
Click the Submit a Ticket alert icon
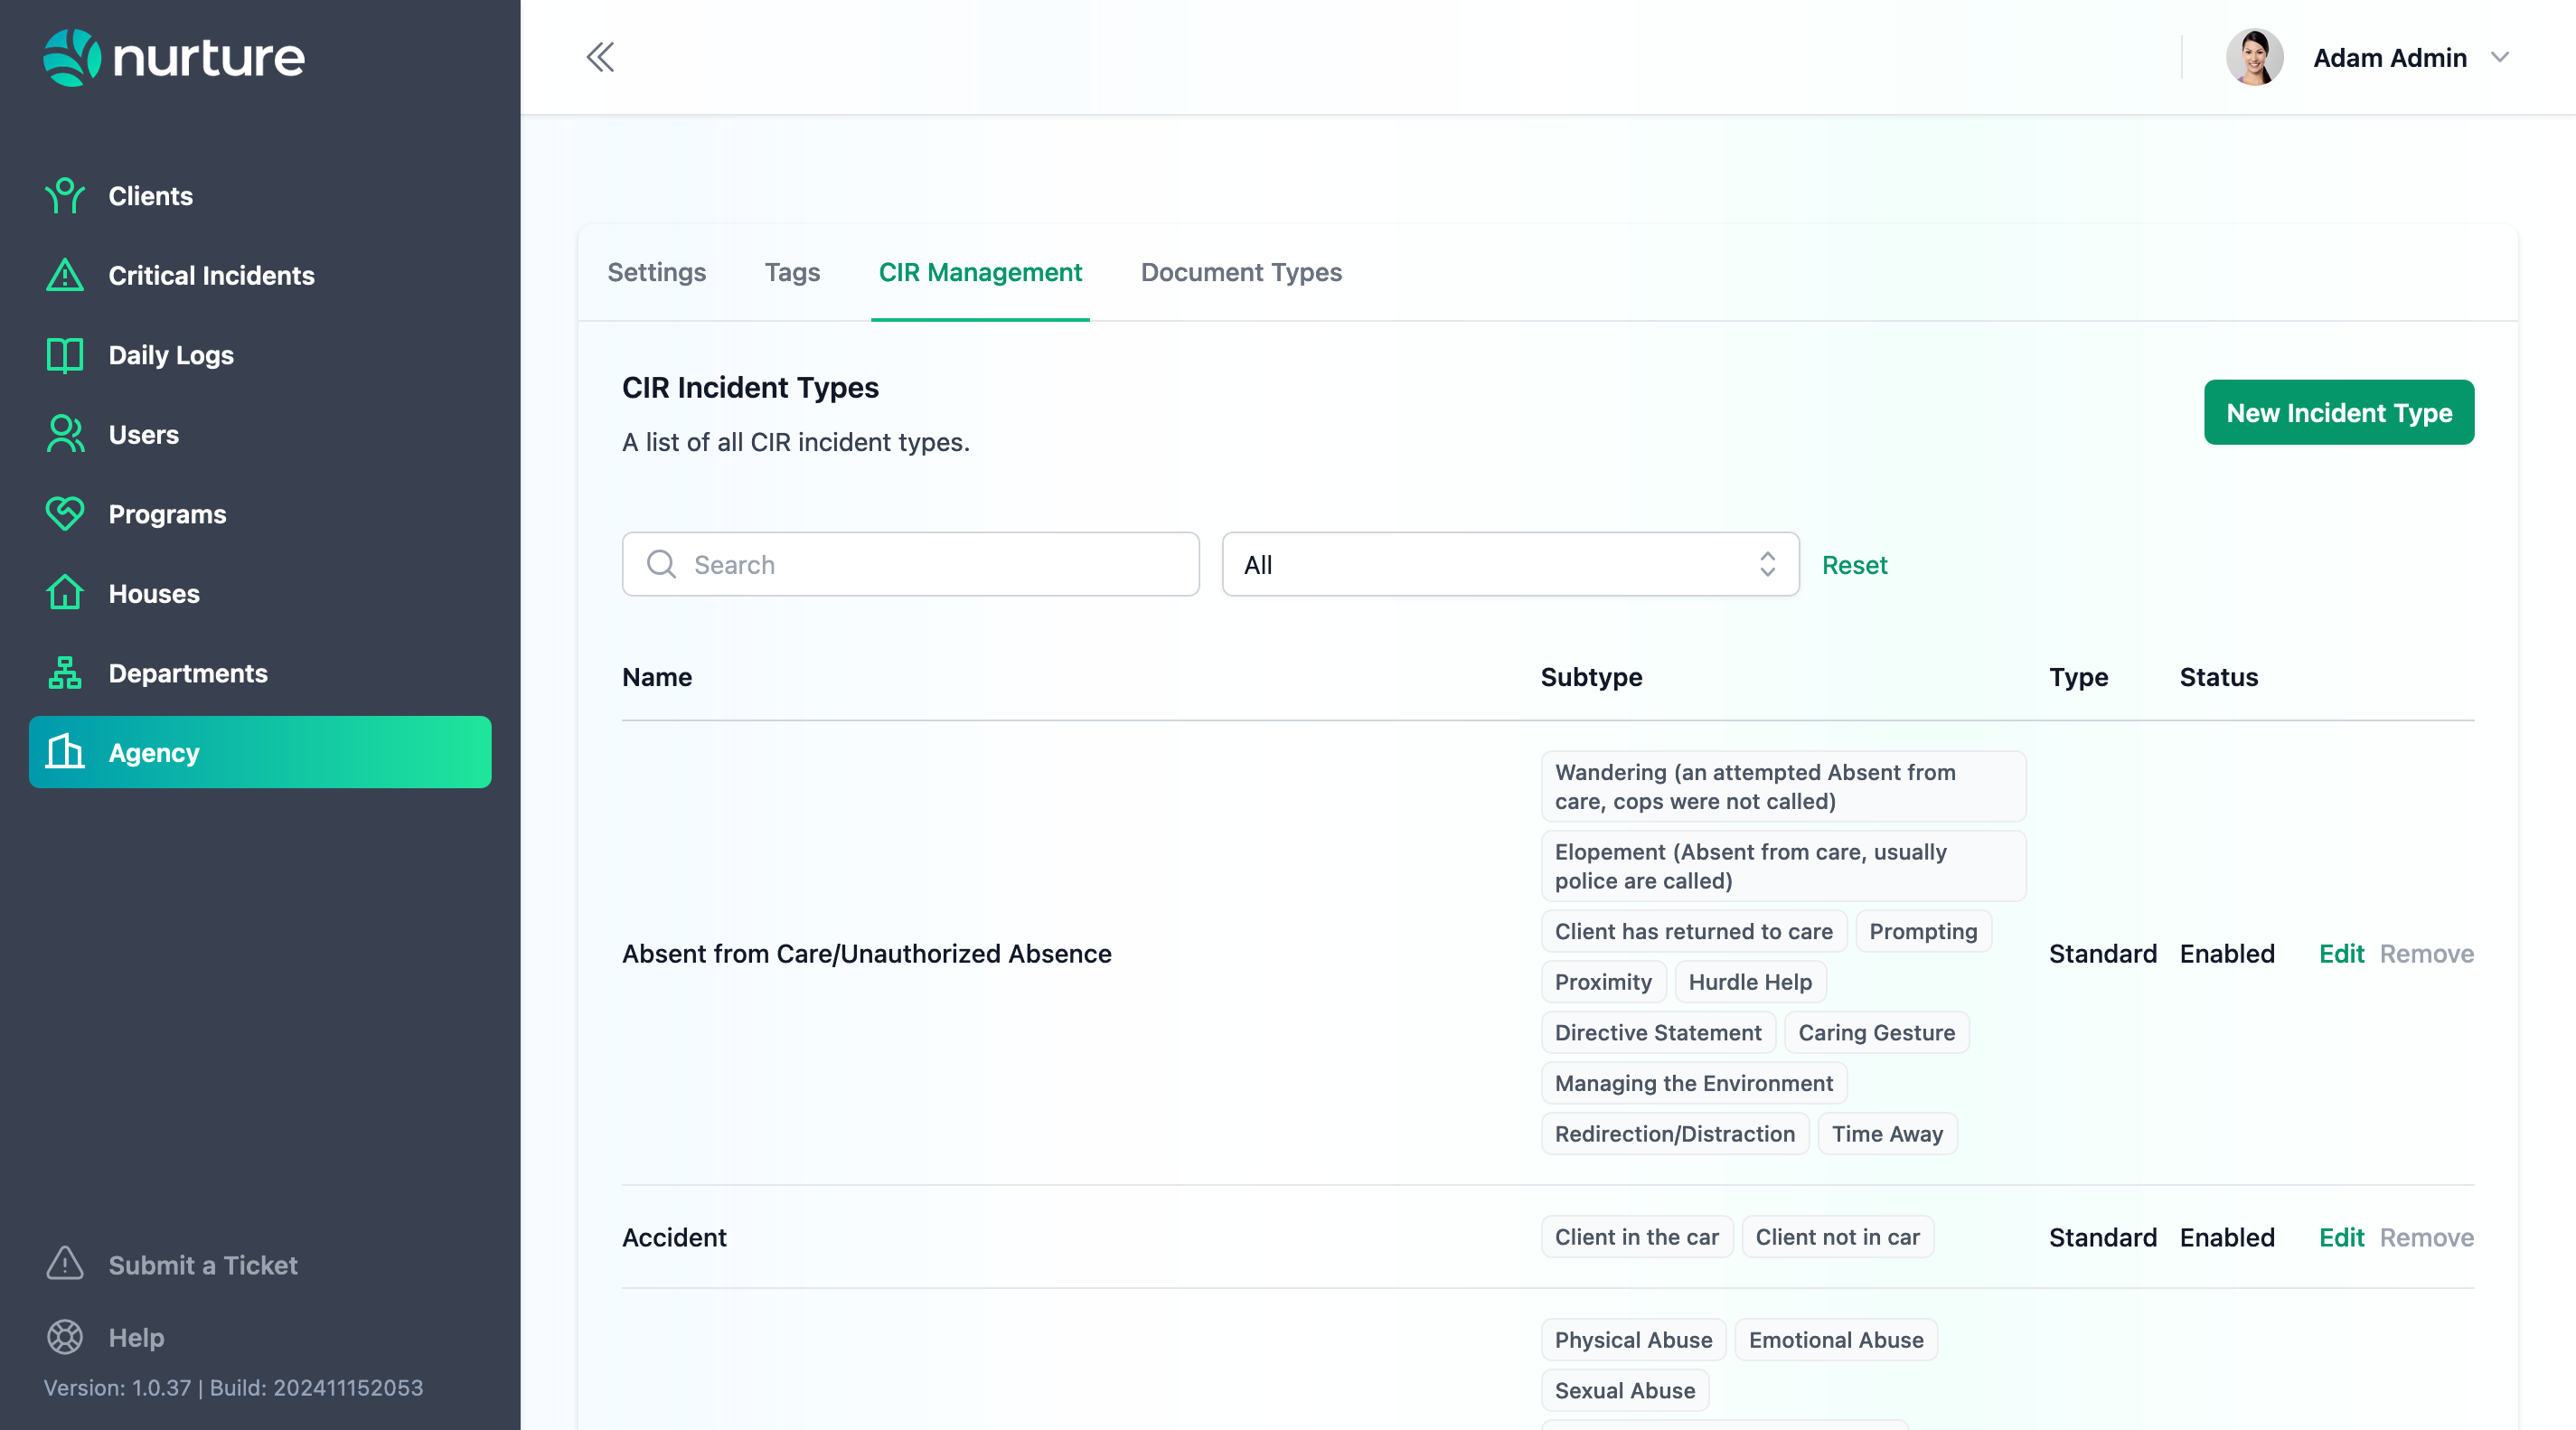[x=65, y=1264]
